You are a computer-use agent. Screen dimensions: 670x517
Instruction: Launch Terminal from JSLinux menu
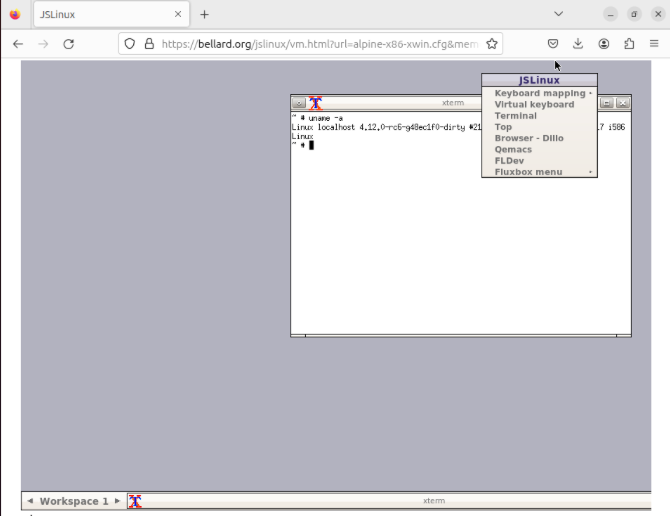pos(539,116)
